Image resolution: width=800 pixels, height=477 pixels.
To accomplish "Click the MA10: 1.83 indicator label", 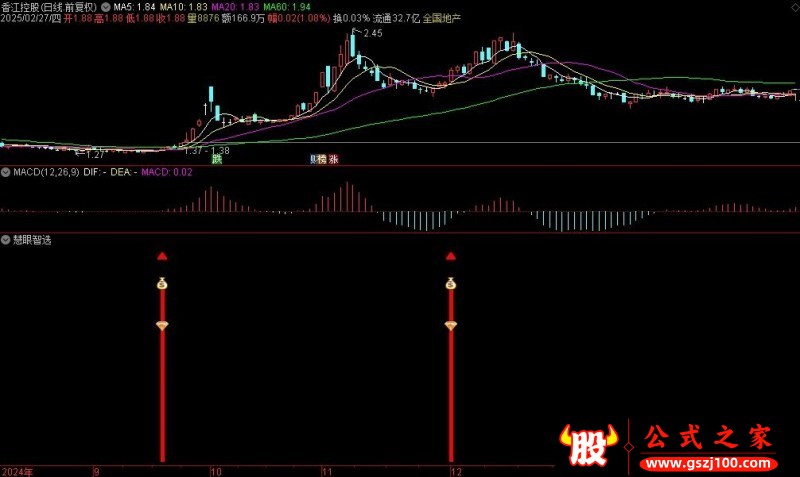I will (x=184, y=7).
